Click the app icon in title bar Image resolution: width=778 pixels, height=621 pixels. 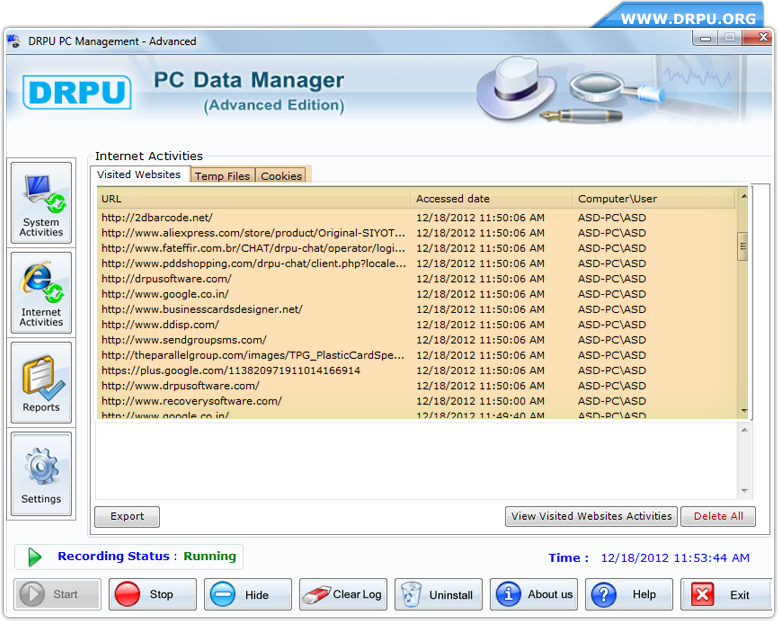coord(14,41)
